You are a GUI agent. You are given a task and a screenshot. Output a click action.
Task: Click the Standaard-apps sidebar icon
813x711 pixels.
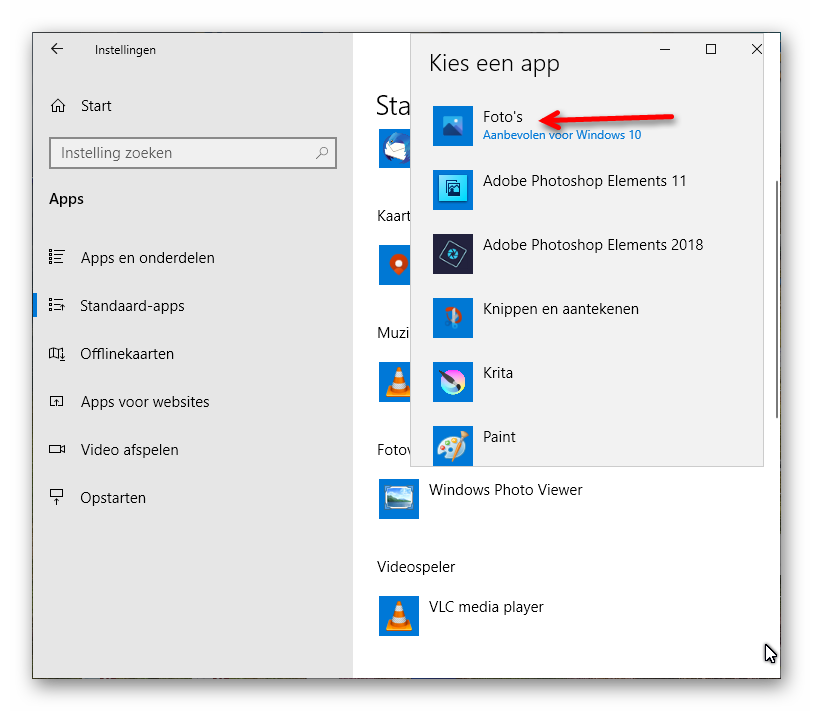(x=57, y=305)
